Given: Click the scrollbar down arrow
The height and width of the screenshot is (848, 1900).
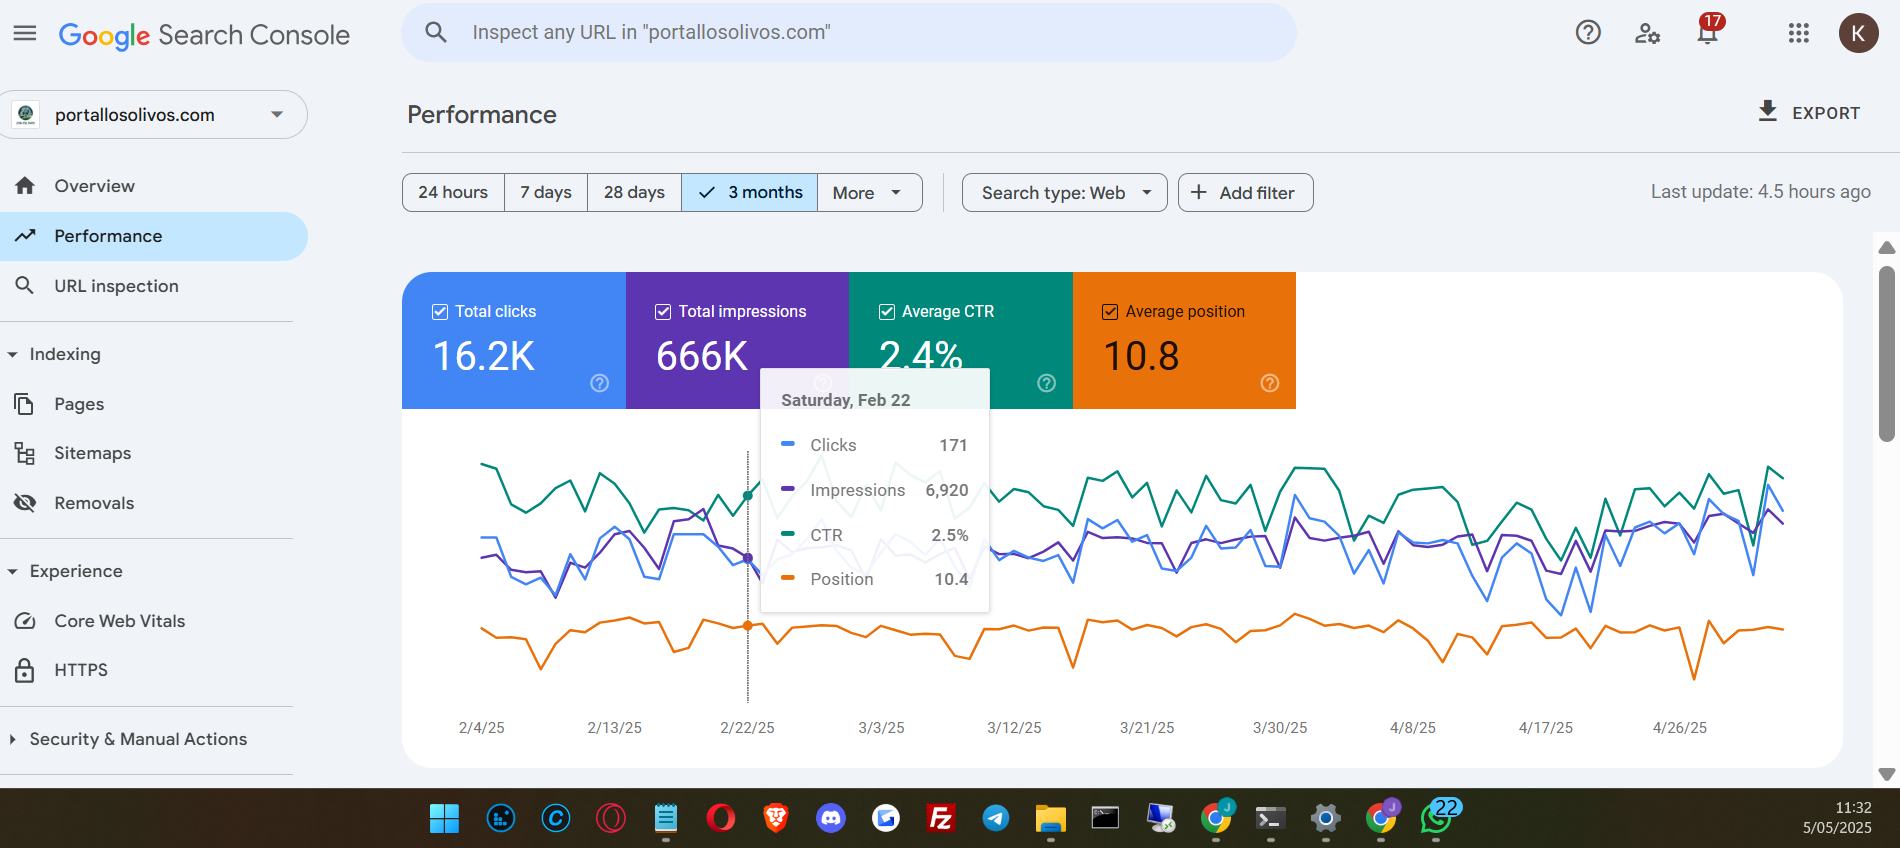Looking at the screenshot, I should coord(1887,774).
